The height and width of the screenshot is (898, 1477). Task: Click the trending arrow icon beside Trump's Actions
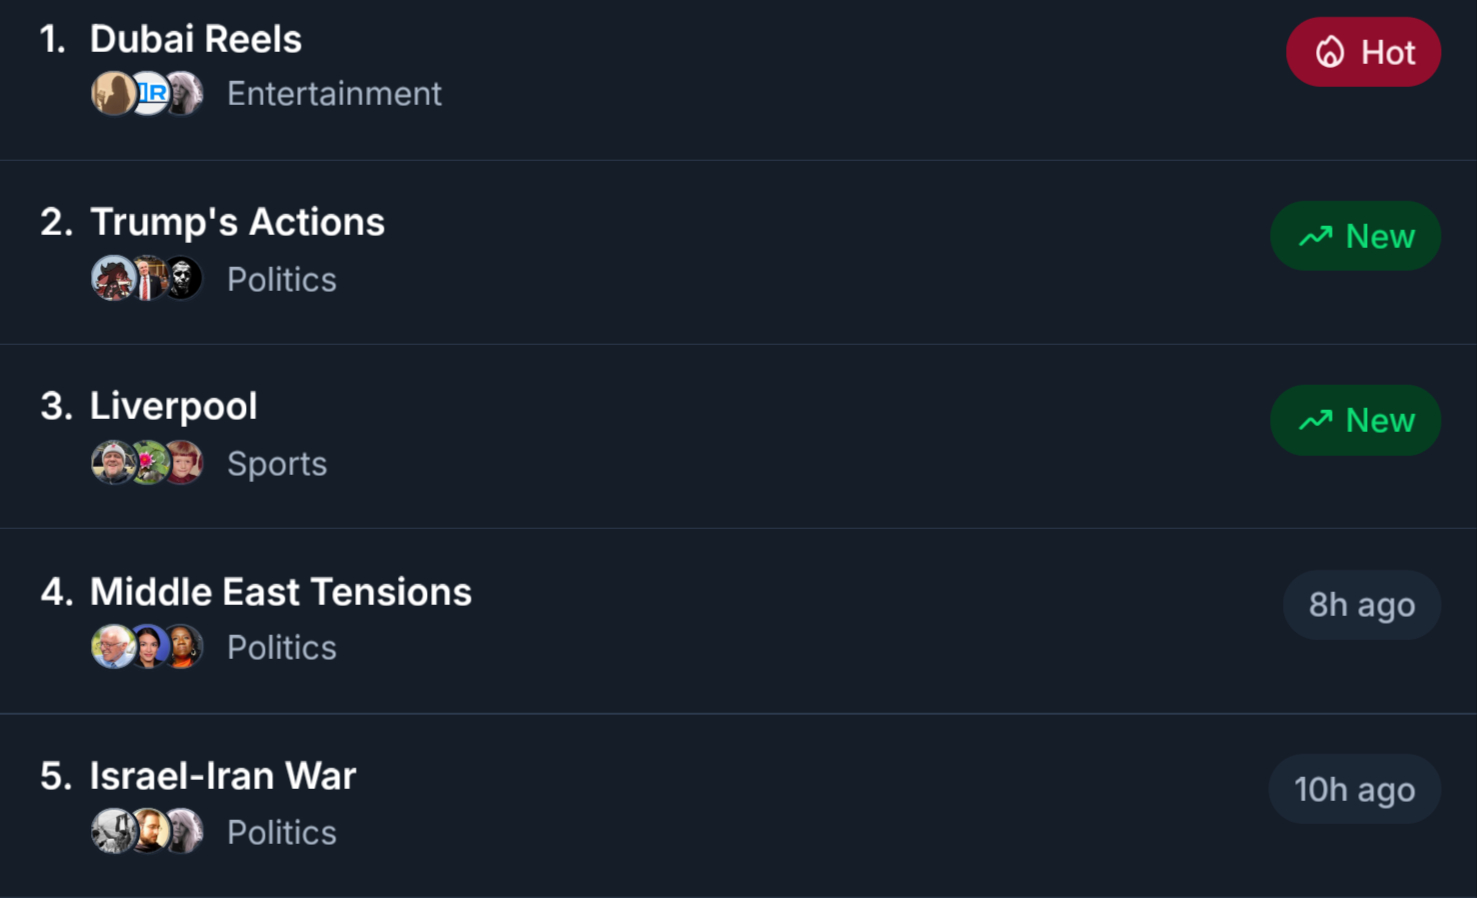(1315, 236)
